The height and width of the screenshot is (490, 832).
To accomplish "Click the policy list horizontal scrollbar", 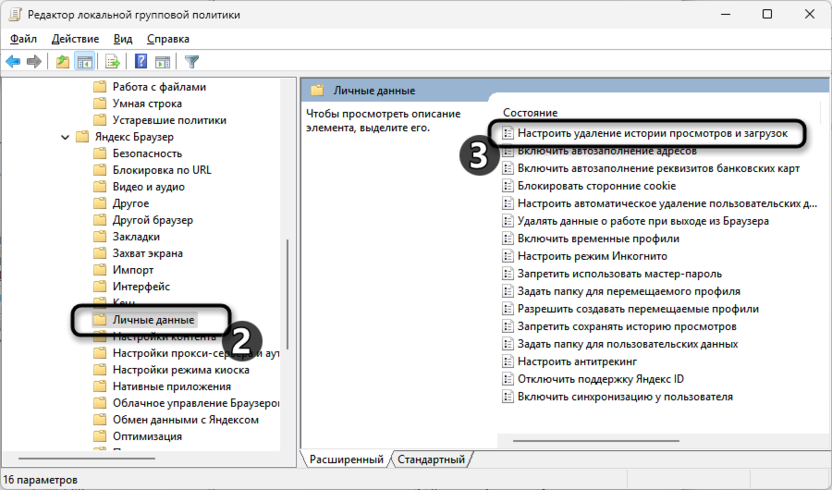I will coord(596,441).
